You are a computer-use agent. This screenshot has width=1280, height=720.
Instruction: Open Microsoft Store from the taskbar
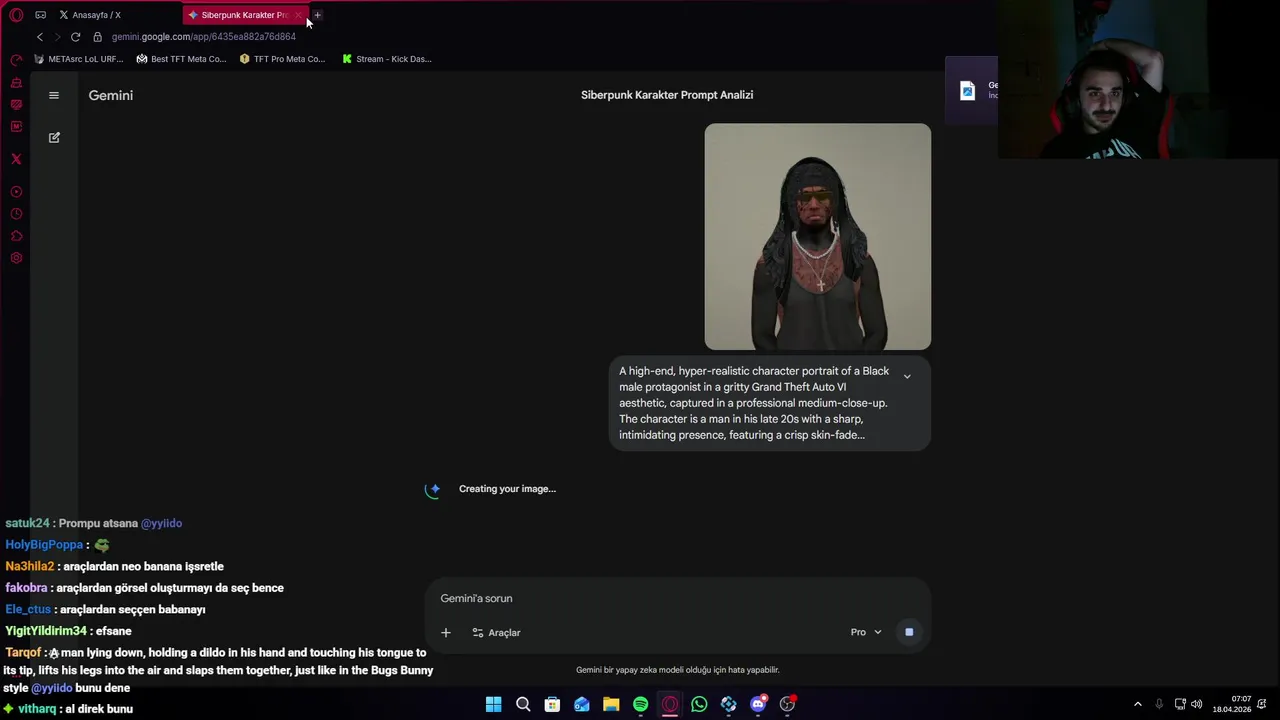552,704
